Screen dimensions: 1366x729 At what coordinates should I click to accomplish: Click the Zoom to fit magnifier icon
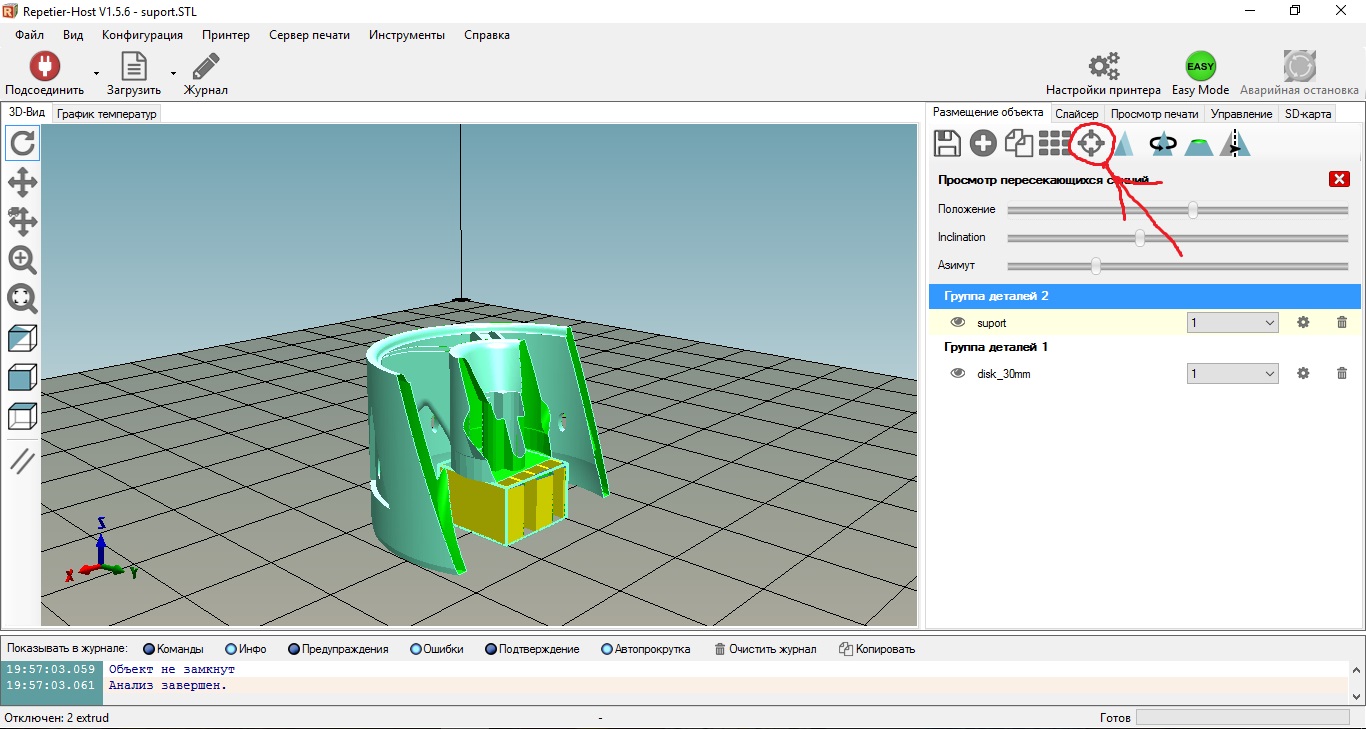[22, 298]
